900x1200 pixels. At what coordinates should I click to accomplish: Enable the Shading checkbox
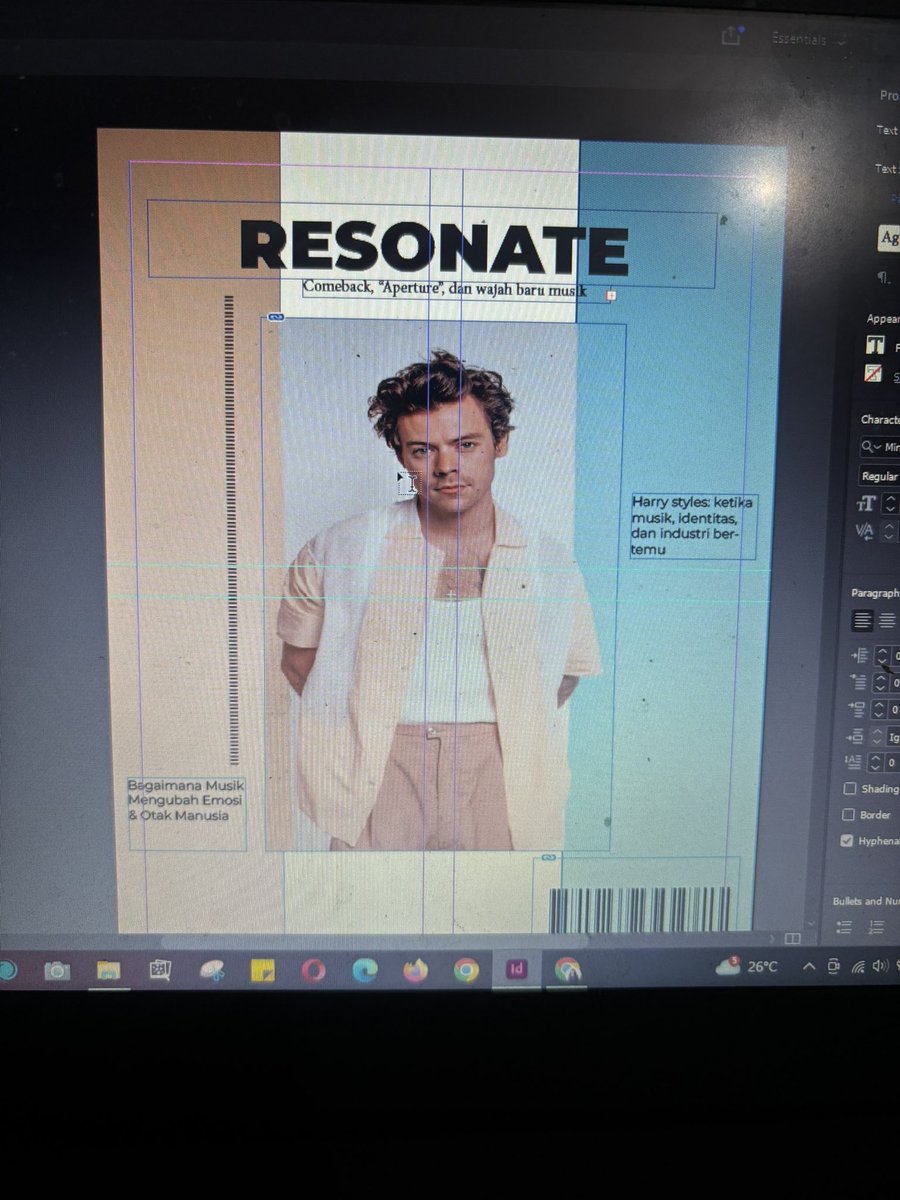click(x=849, y=789)
